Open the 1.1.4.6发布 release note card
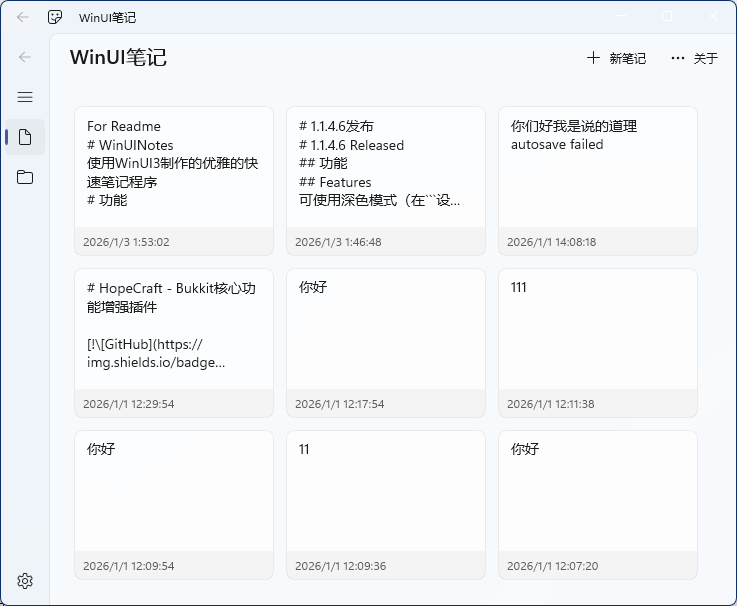 [x=385, y=167]
